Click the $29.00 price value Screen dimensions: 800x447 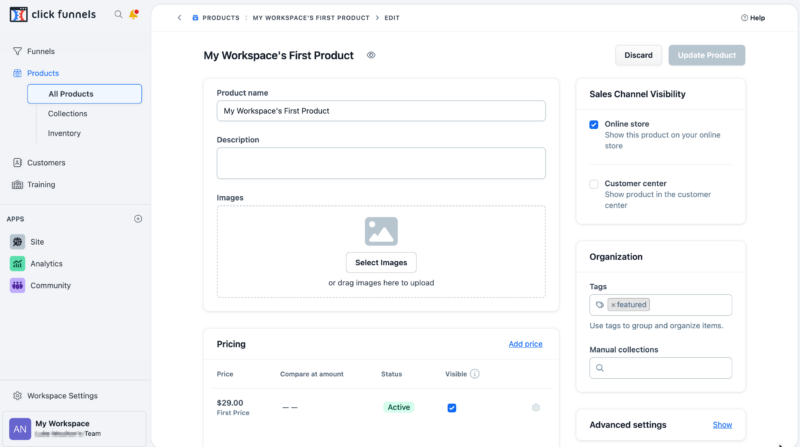(x=230, y=403)
